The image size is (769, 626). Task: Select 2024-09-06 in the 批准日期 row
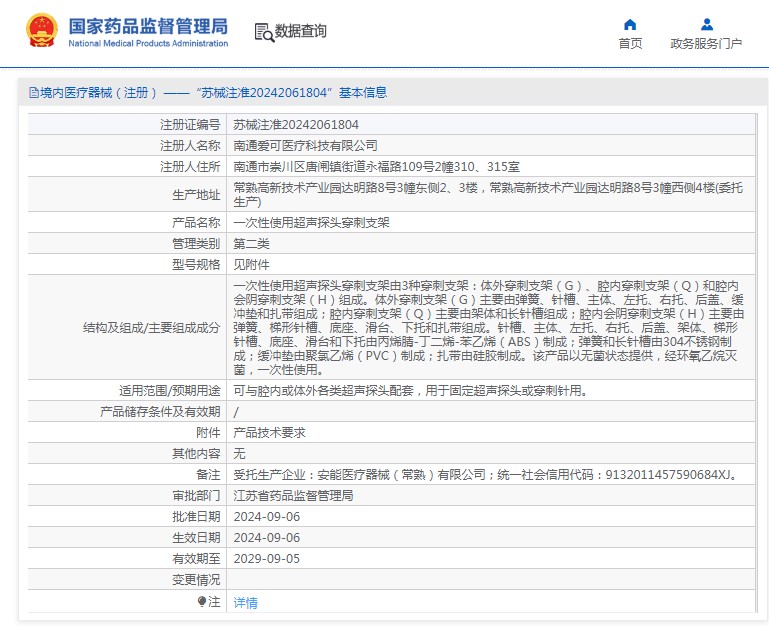[267, 517]
